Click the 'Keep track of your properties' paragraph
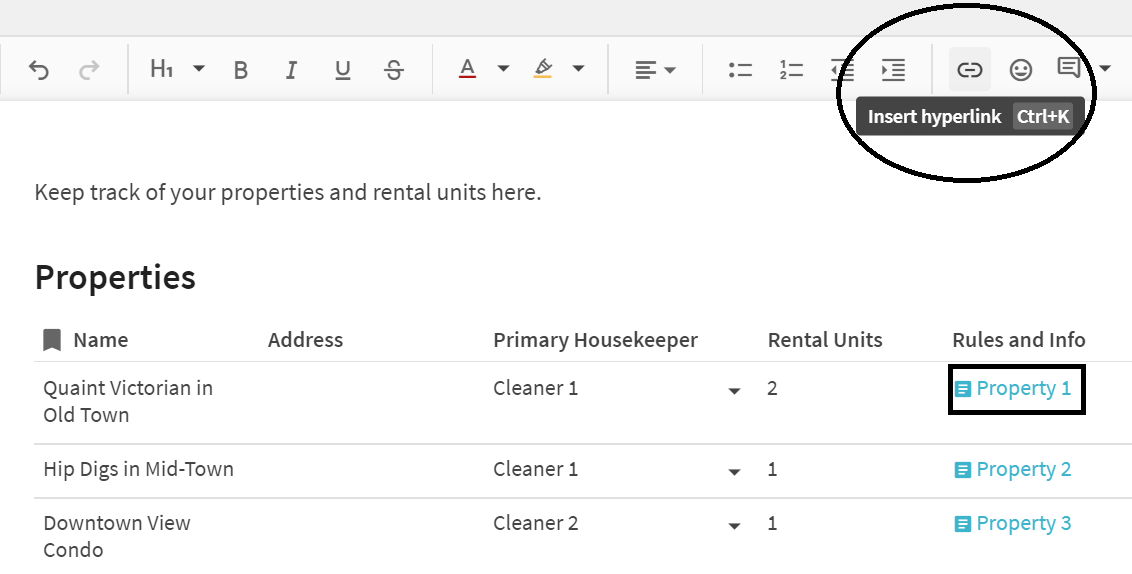Screen dimensions: 1132x574 coord(288,193)
